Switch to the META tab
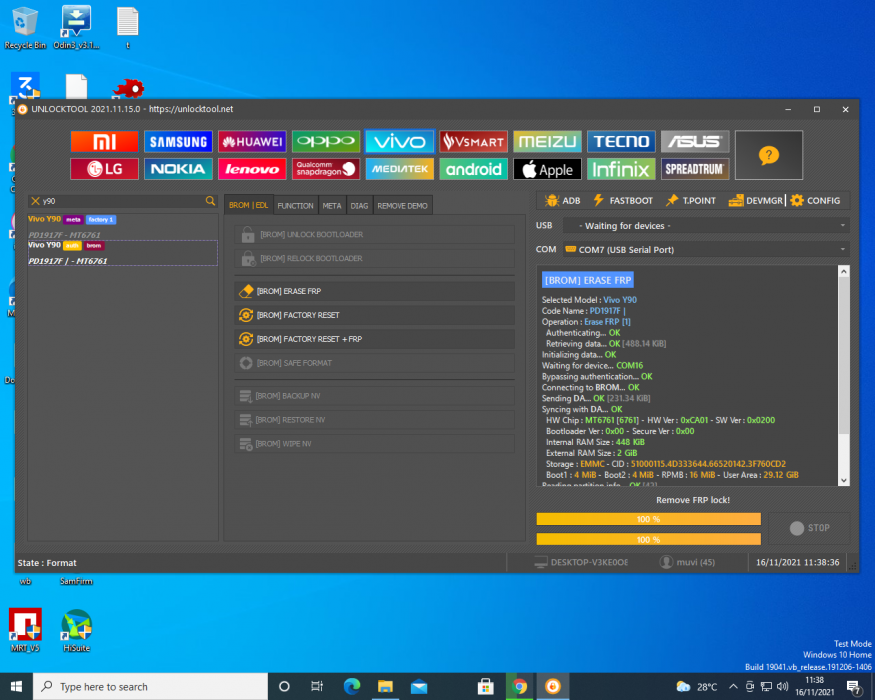 point(332,205)
